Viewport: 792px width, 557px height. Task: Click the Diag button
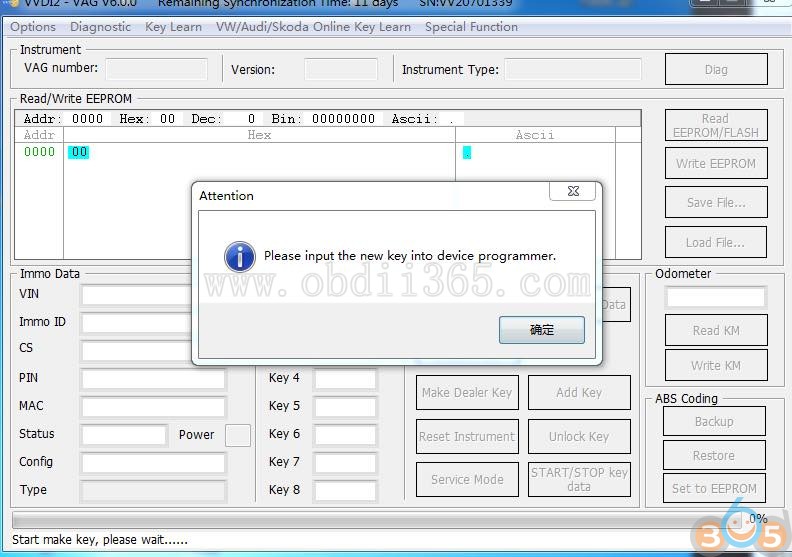(x=716, y=69)
